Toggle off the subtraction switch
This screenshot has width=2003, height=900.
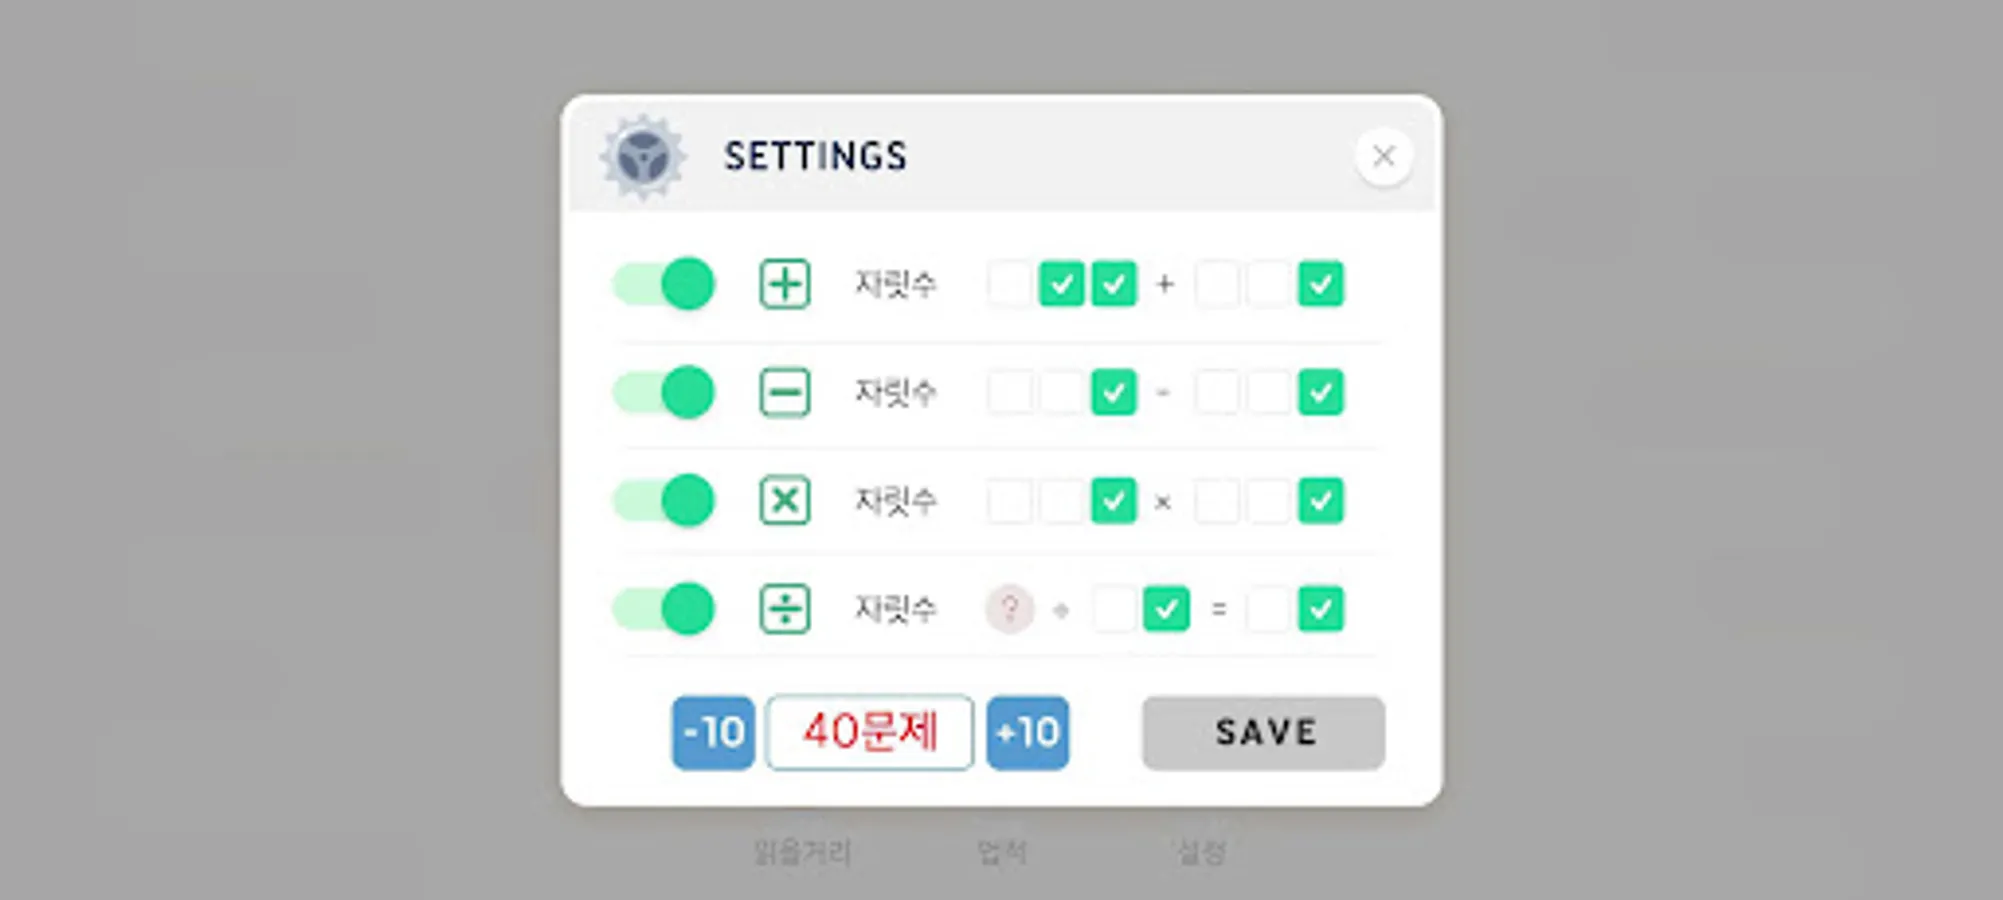[x=664, y=392]
